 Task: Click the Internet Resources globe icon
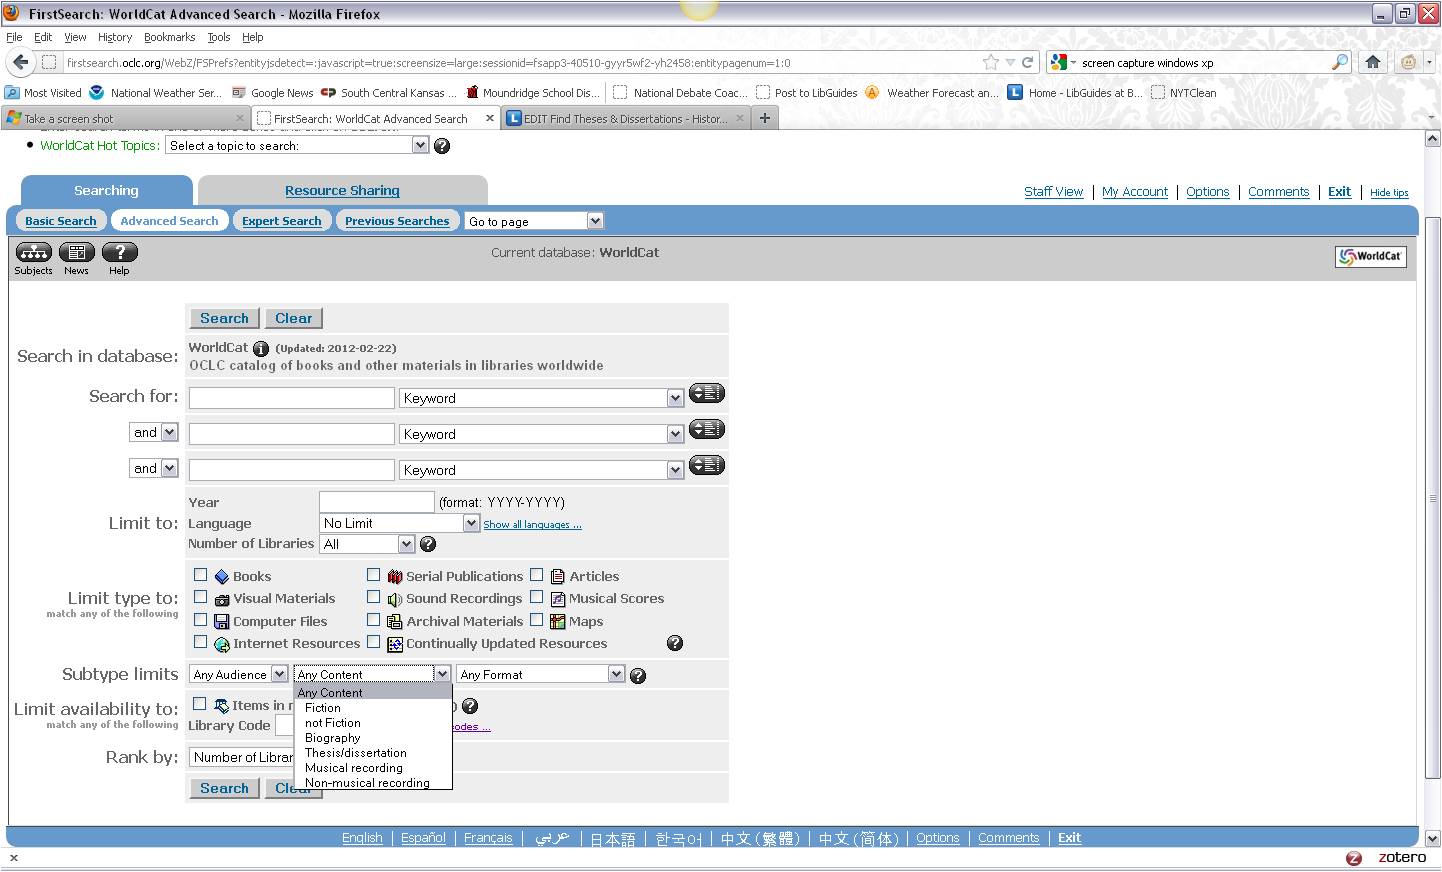pos(222,645)
